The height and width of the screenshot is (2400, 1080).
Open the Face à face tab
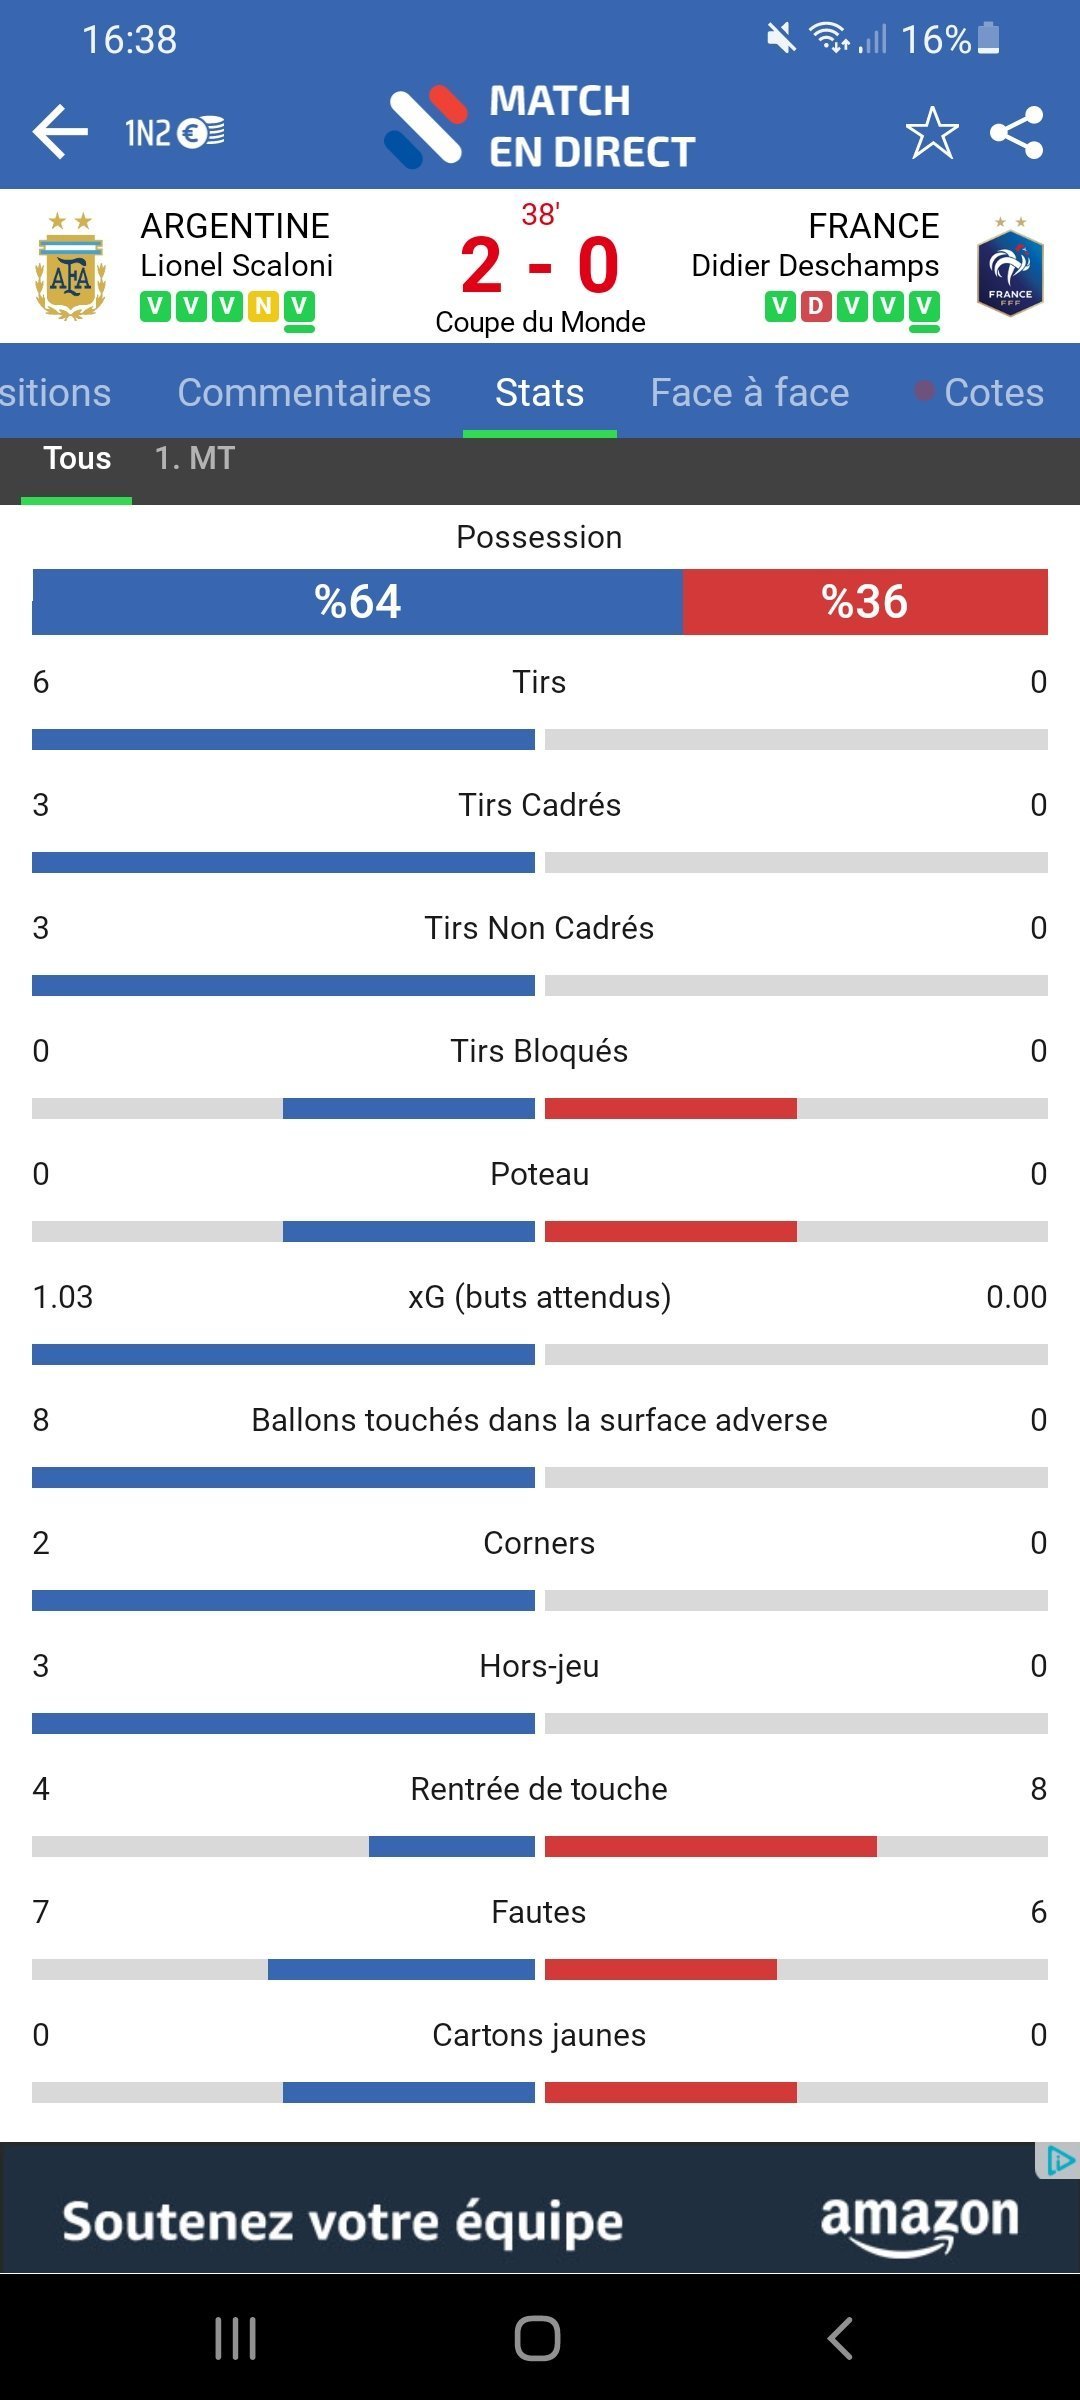(749, 392)
